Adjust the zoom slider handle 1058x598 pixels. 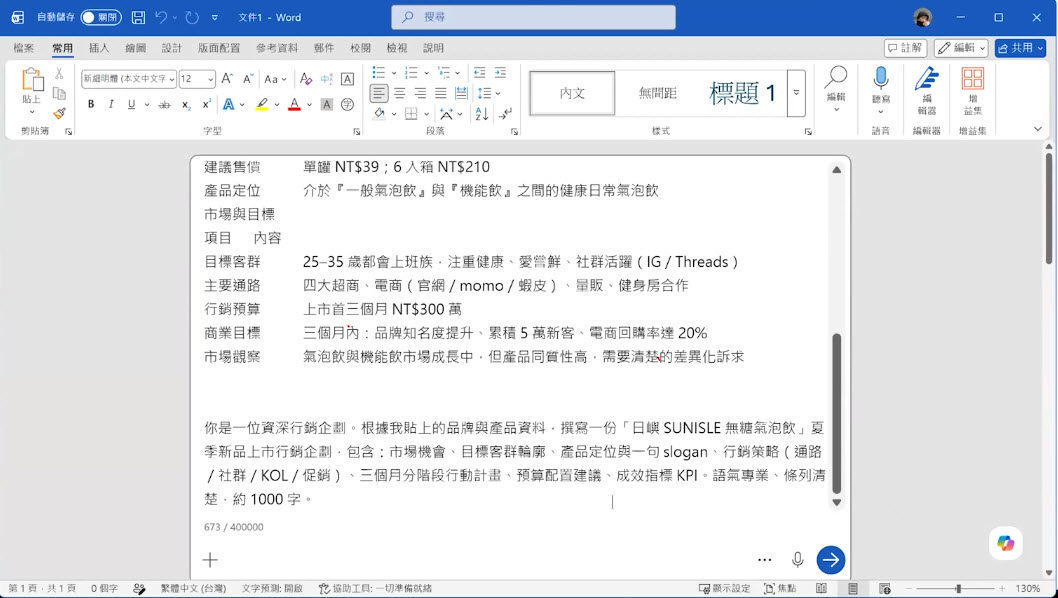click(958, 589)
